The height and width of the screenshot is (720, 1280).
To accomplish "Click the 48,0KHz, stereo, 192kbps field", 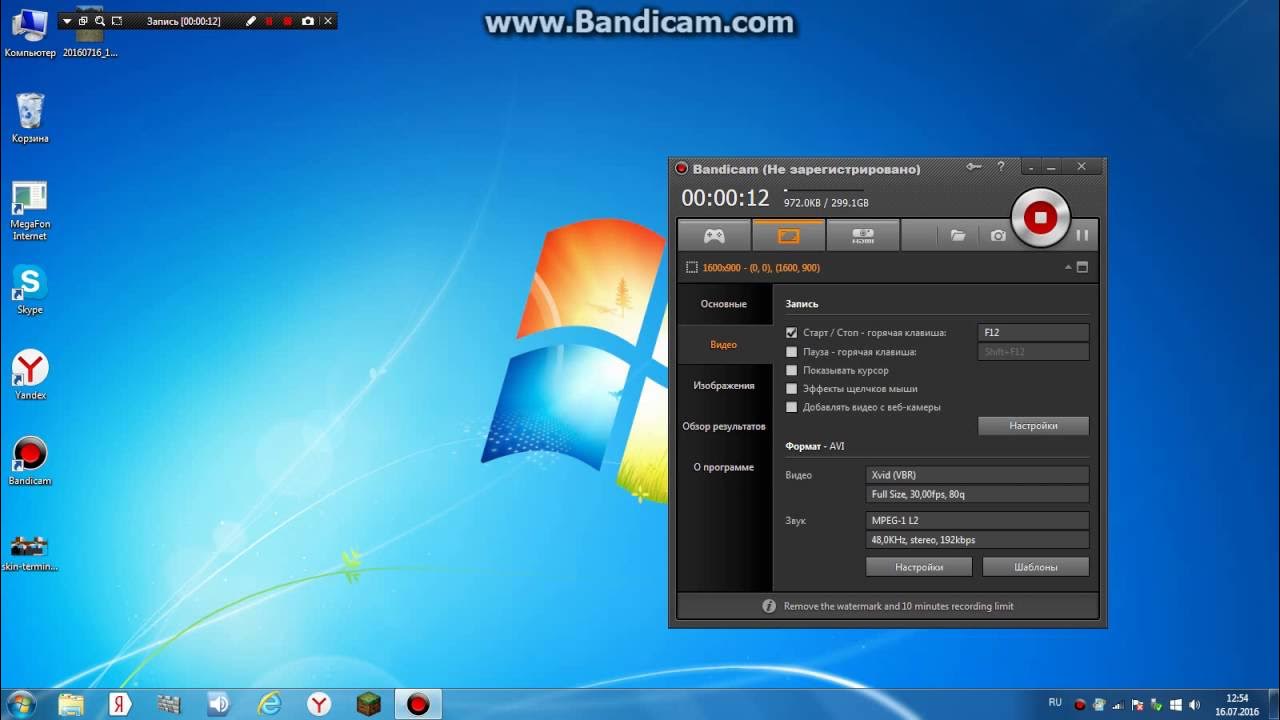I will tap(977, 540).
